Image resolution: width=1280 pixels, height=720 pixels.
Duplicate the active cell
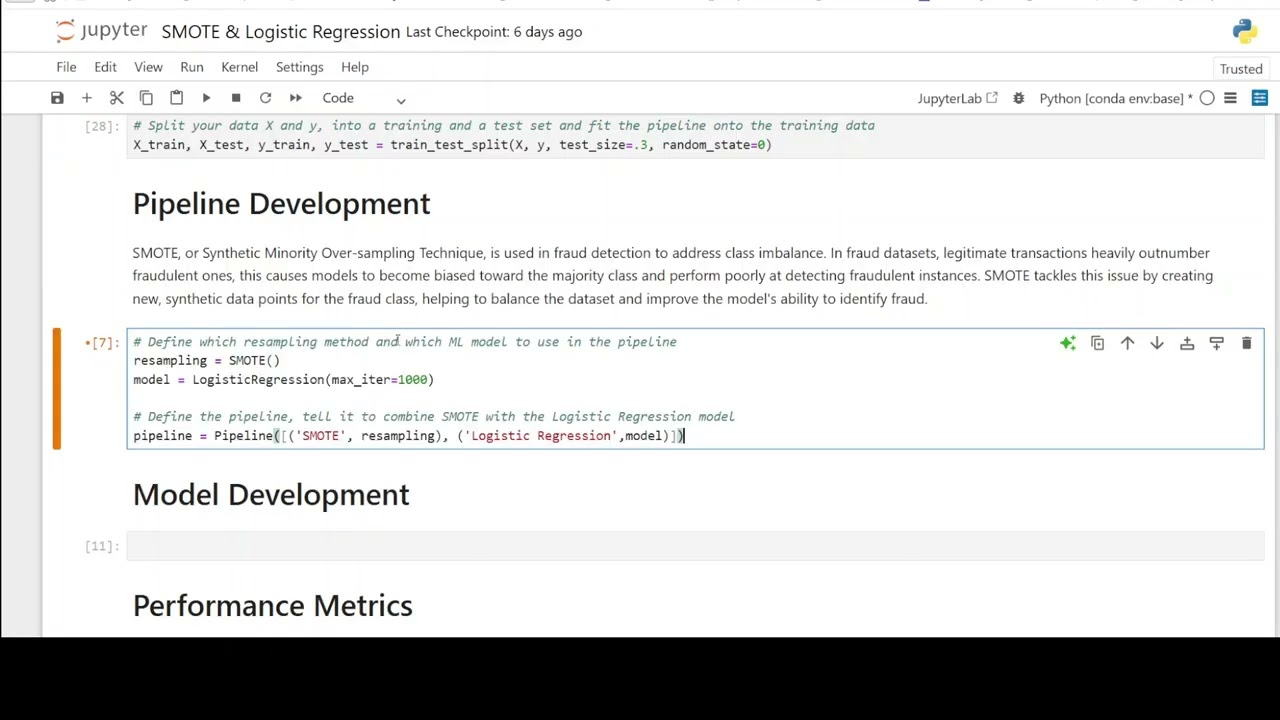click(x=1097, y=343)
